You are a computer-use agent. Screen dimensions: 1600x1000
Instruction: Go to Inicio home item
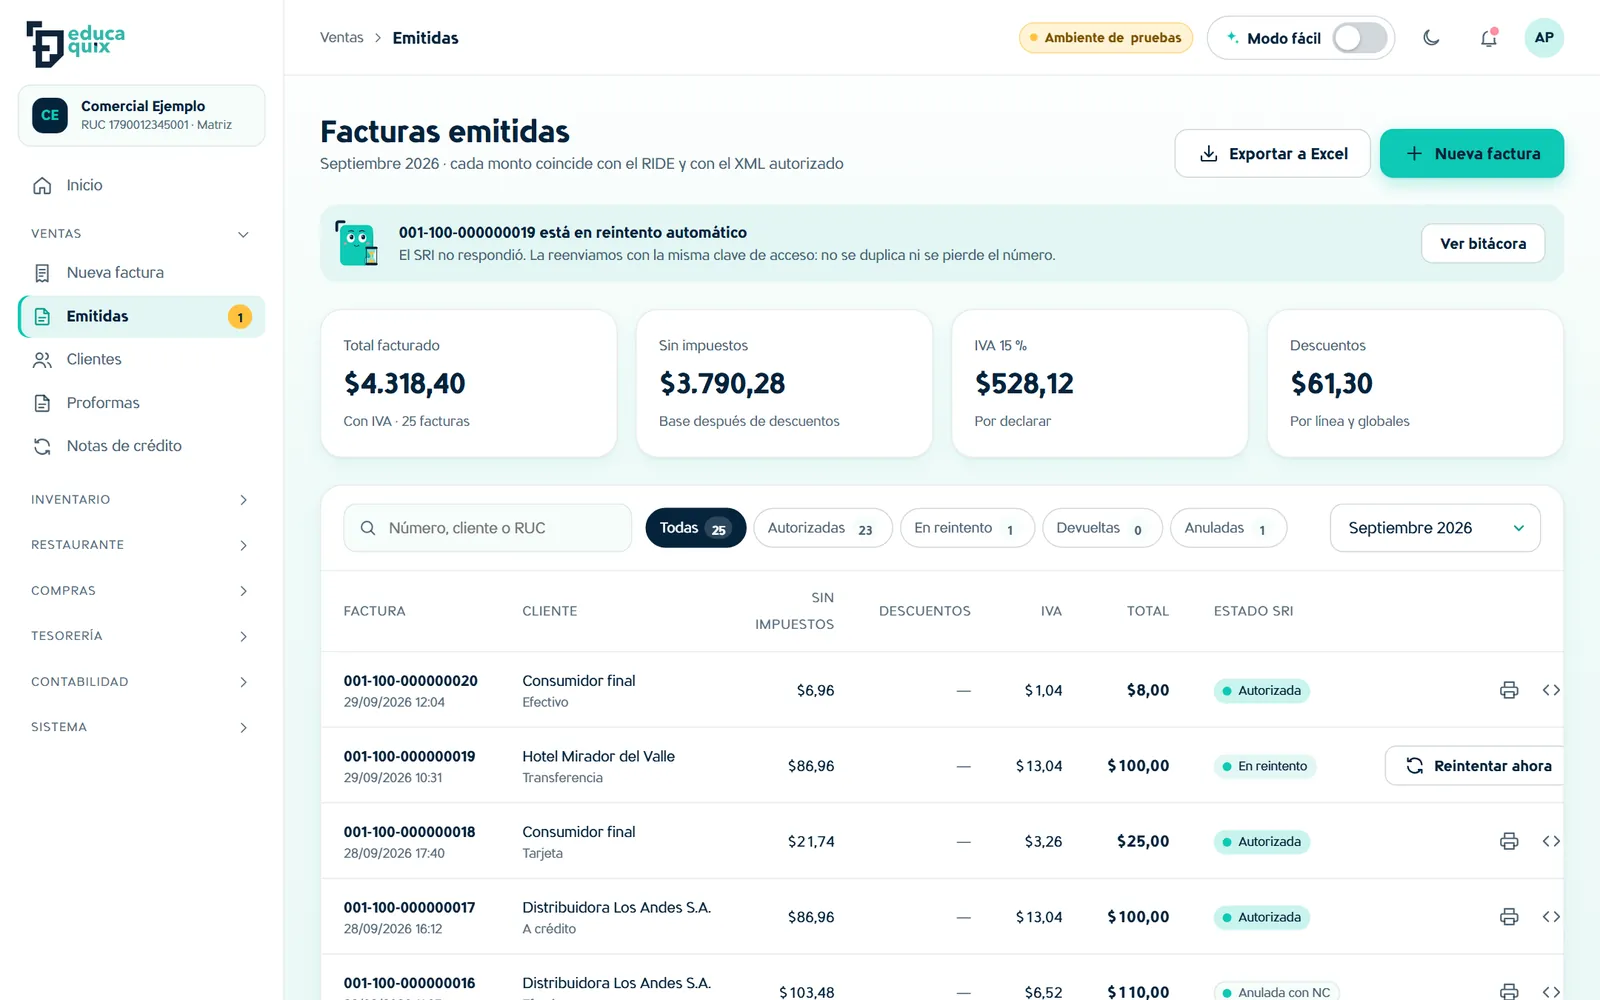141,185
